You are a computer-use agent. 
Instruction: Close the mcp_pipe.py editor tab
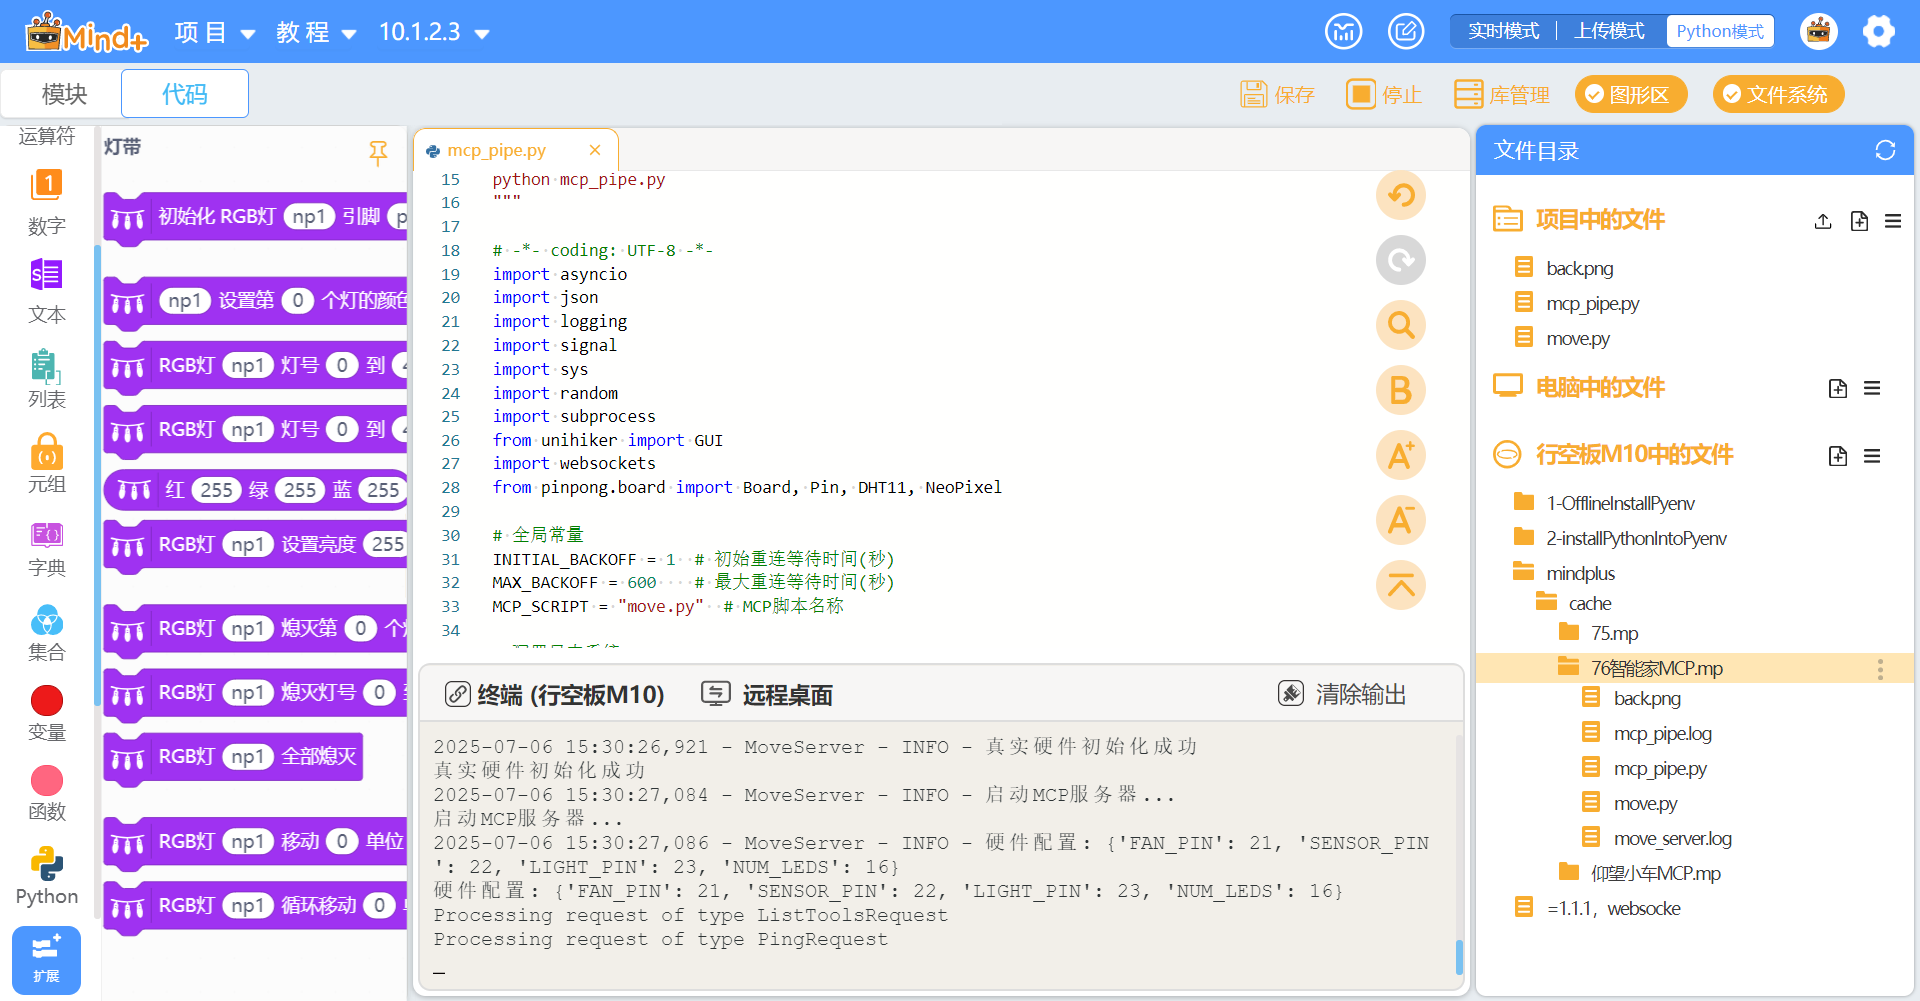(595, 150)
